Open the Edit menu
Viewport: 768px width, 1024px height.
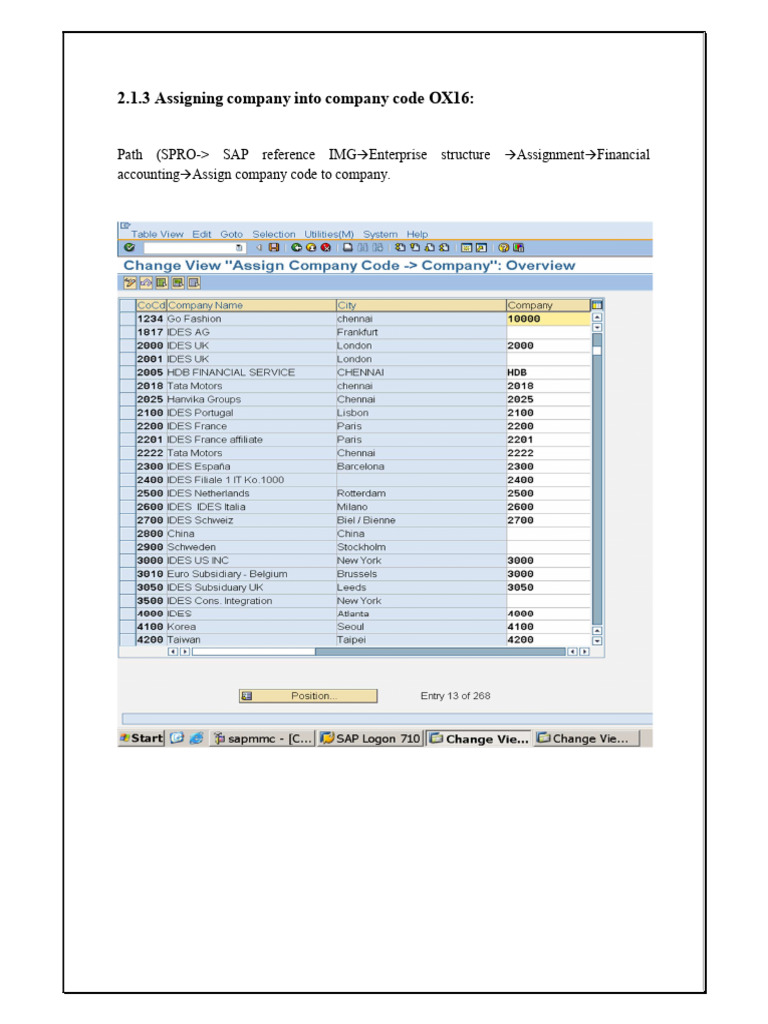tap(201, 234)
